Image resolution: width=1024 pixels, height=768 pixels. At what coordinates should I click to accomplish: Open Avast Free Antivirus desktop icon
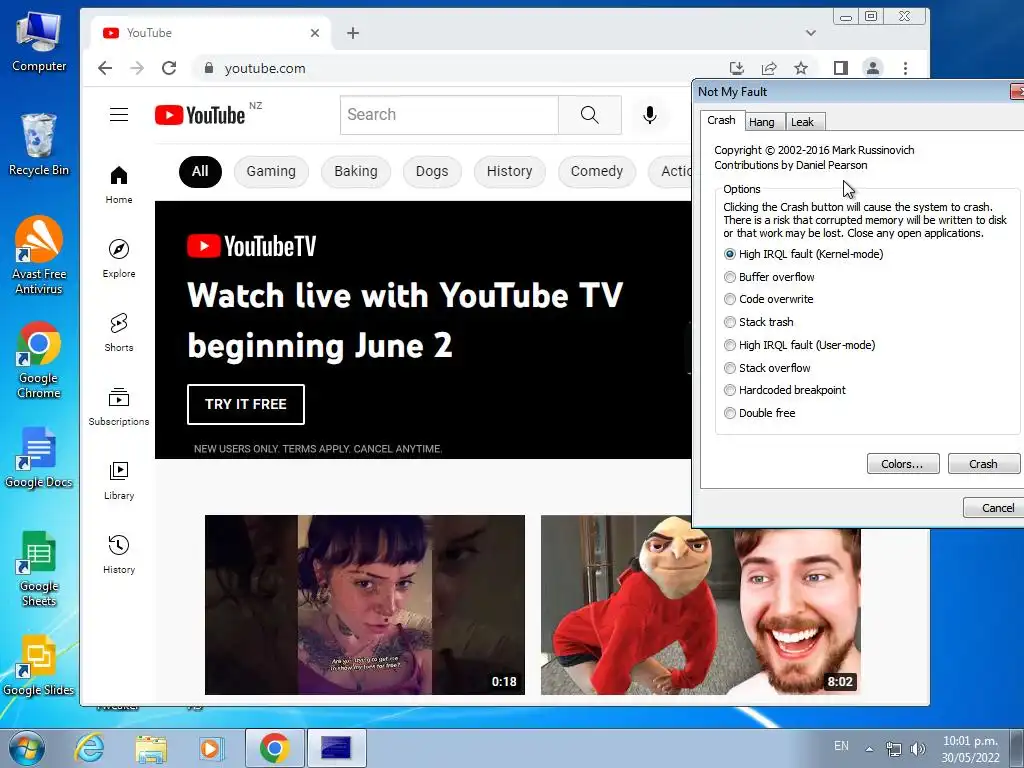pos(39,255)
